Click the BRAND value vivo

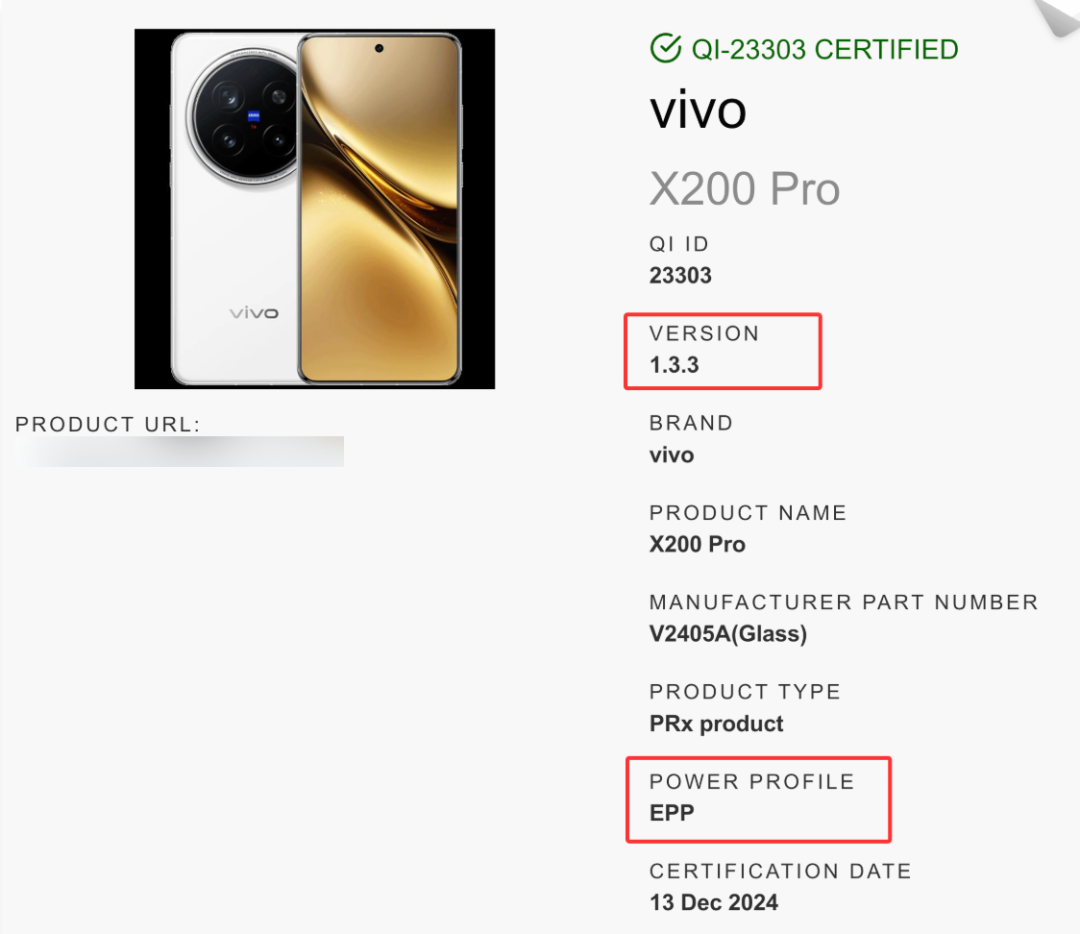[x=672, y=455]
